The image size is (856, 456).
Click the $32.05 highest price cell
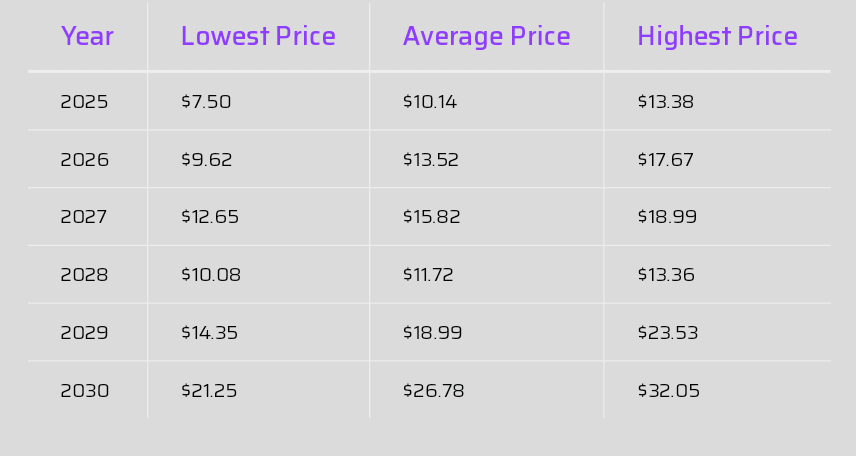(x=669, y=391)
